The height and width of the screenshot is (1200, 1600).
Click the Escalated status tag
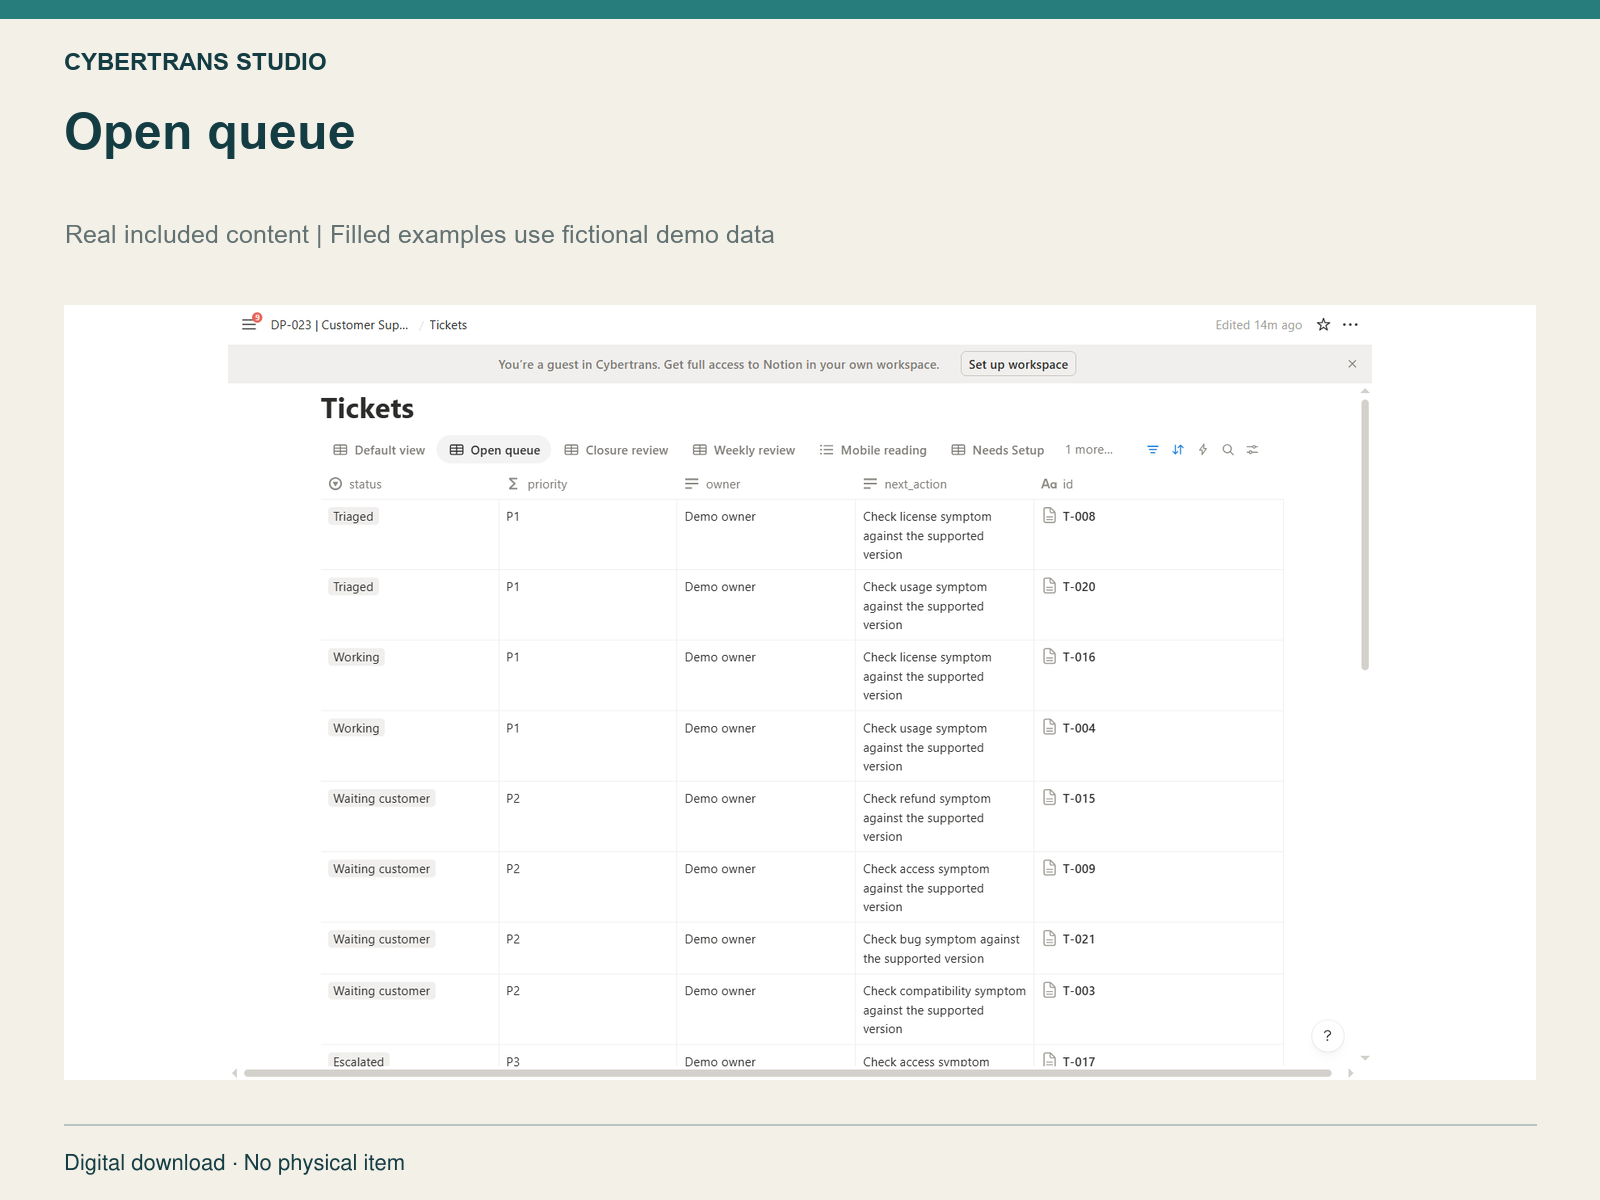tap(358, 1061)
